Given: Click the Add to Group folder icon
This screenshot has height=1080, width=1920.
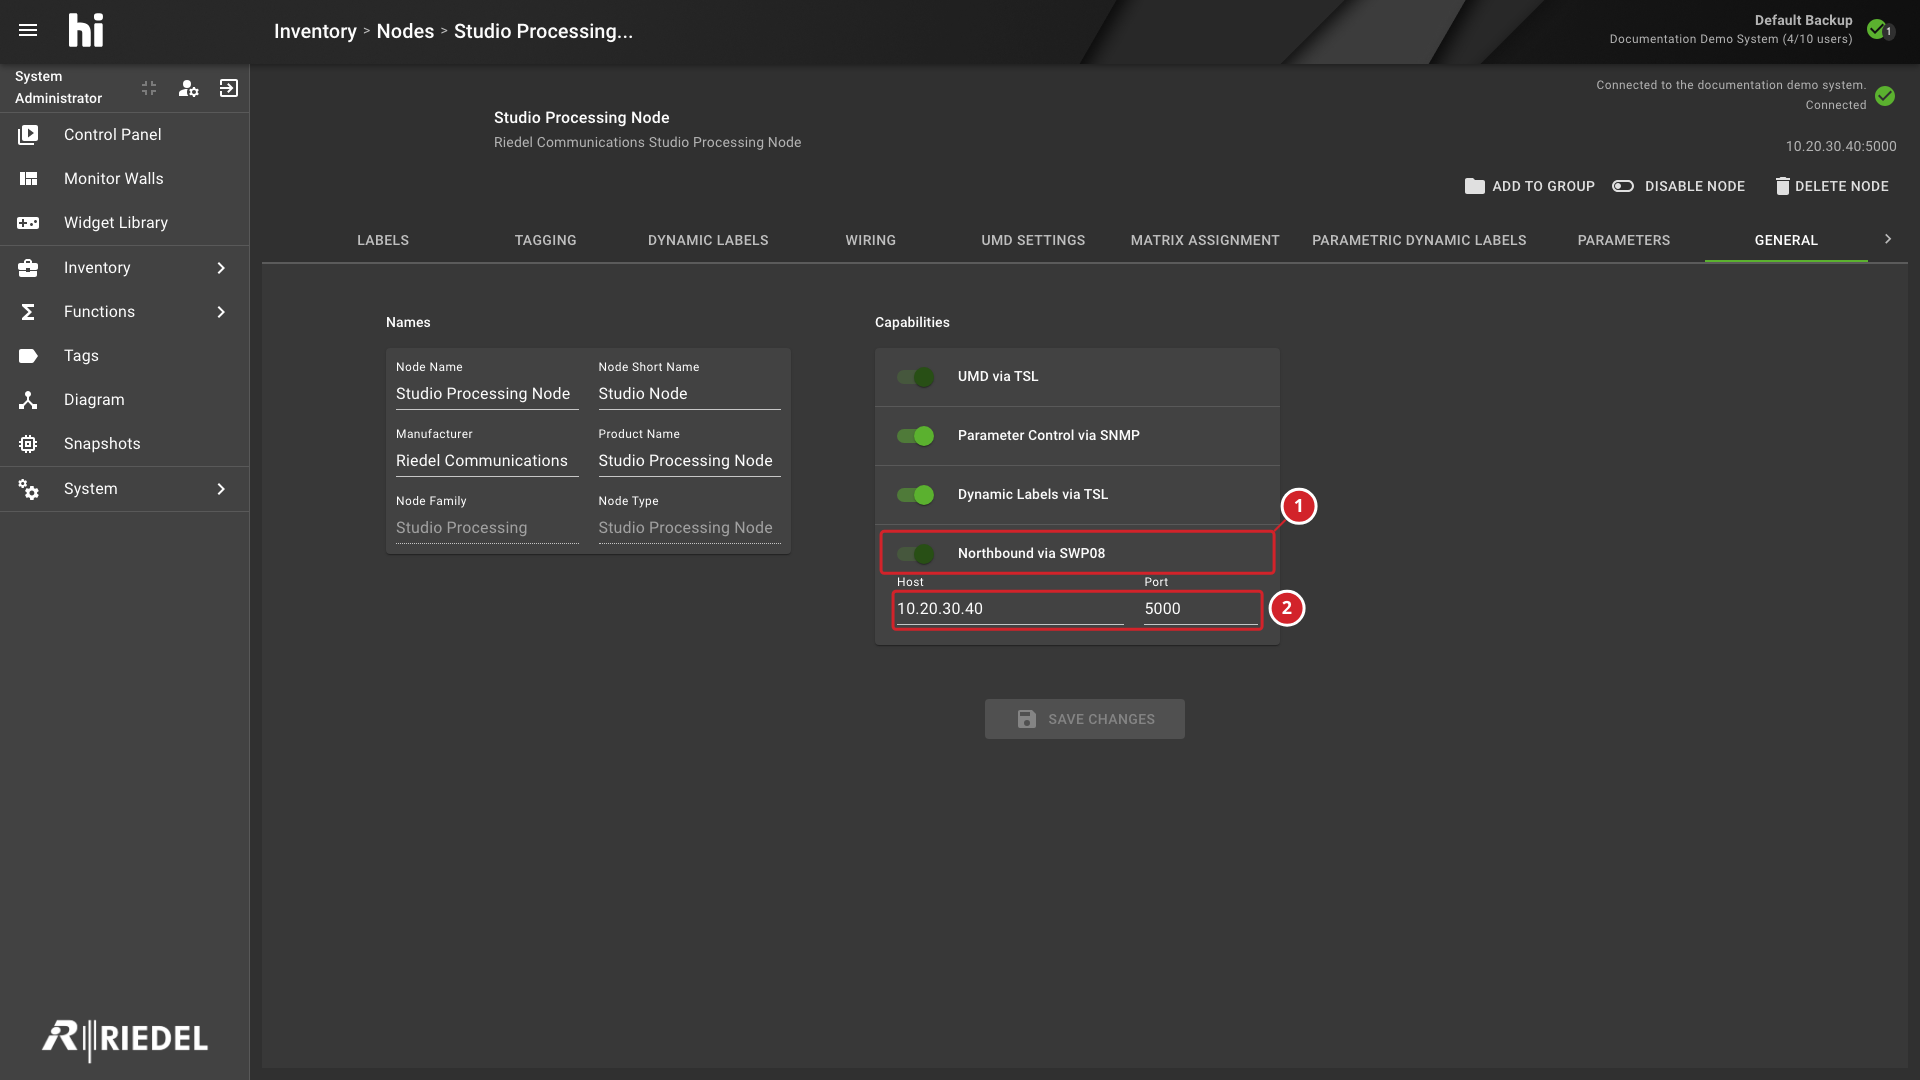Looking at the screenshot, I should 1474,186.
